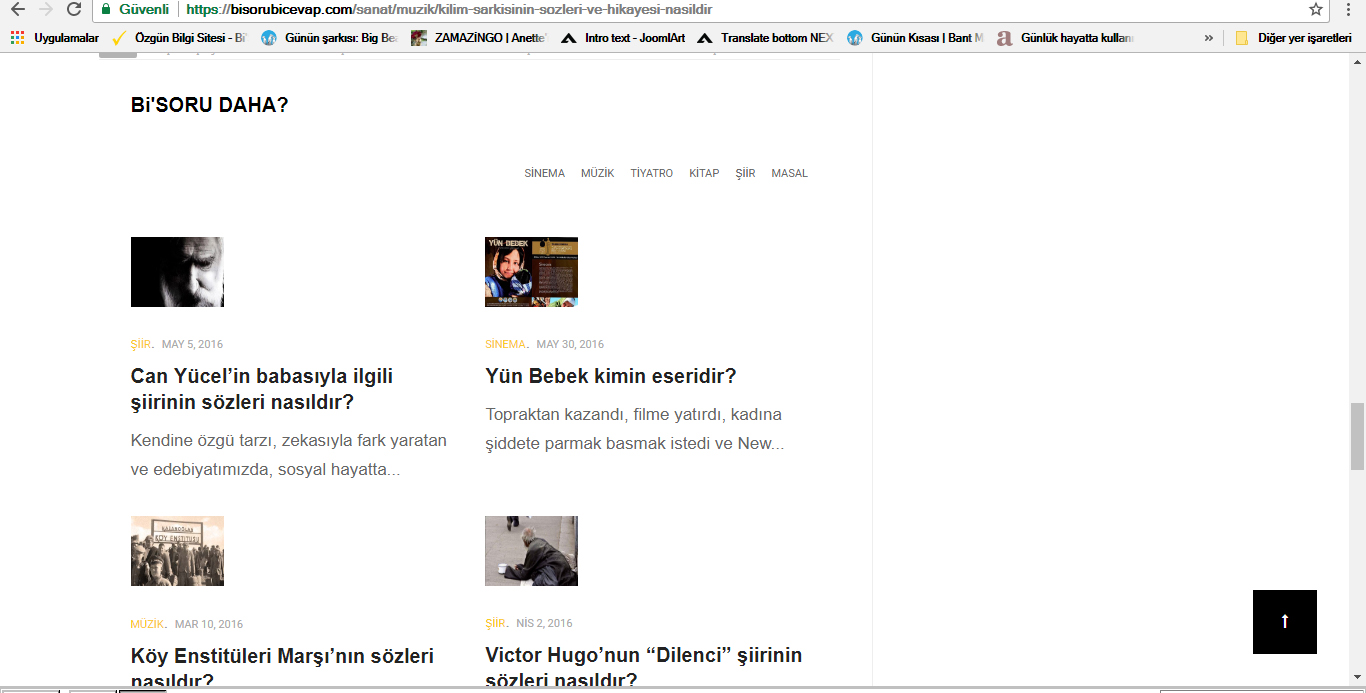1366x693 pixels.
Task: Go back with the browser back arrow
Action: [17, 9]
